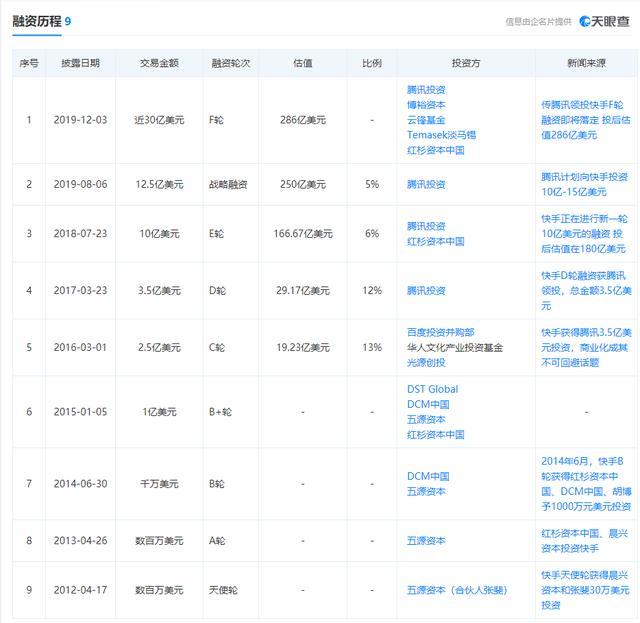Screen dimensions: 640x623
Task: Select valuation cell 286亿美元
Action: click(x=303, y=120)
